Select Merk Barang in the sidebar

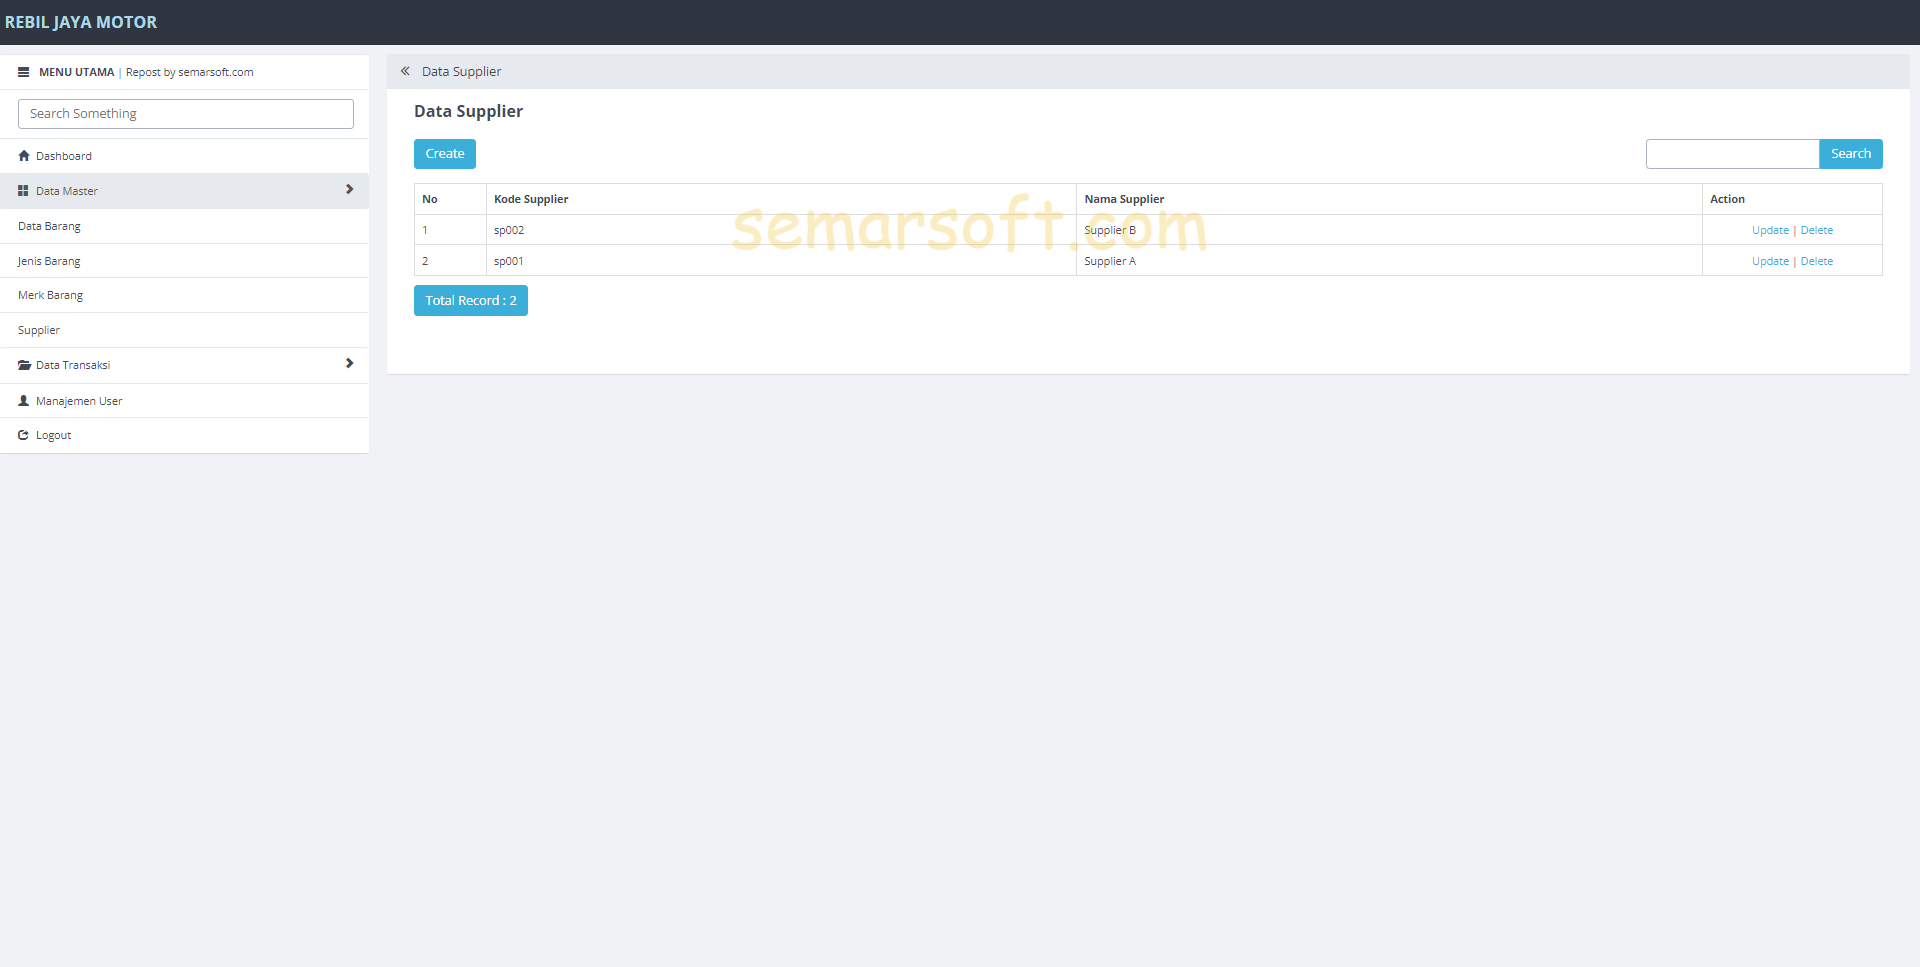tap(50, 294)
